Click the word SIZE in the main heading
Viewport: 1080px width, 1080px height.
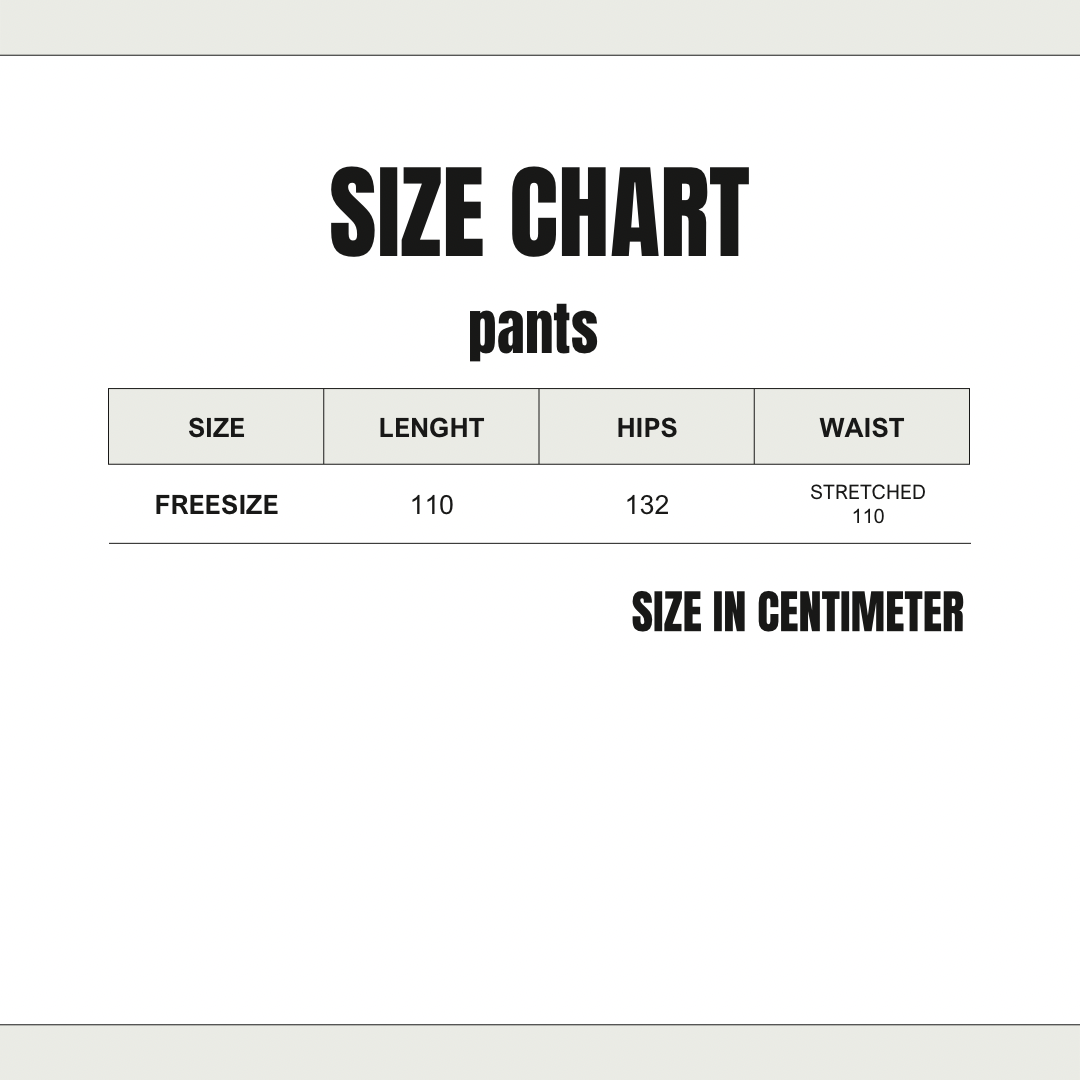coord(407,213)
